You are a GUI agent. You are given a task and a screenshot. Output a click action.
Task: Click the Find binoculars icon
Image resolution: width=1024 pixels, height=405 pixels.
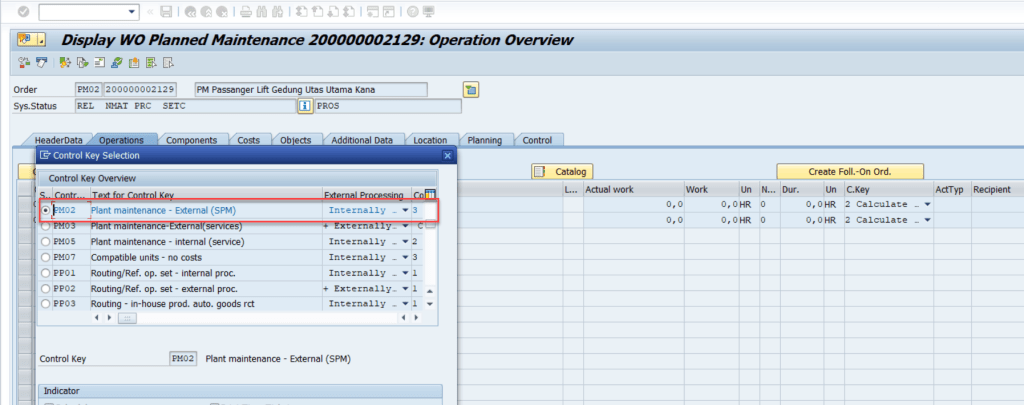pyautogui.click(x=262, y=12)
